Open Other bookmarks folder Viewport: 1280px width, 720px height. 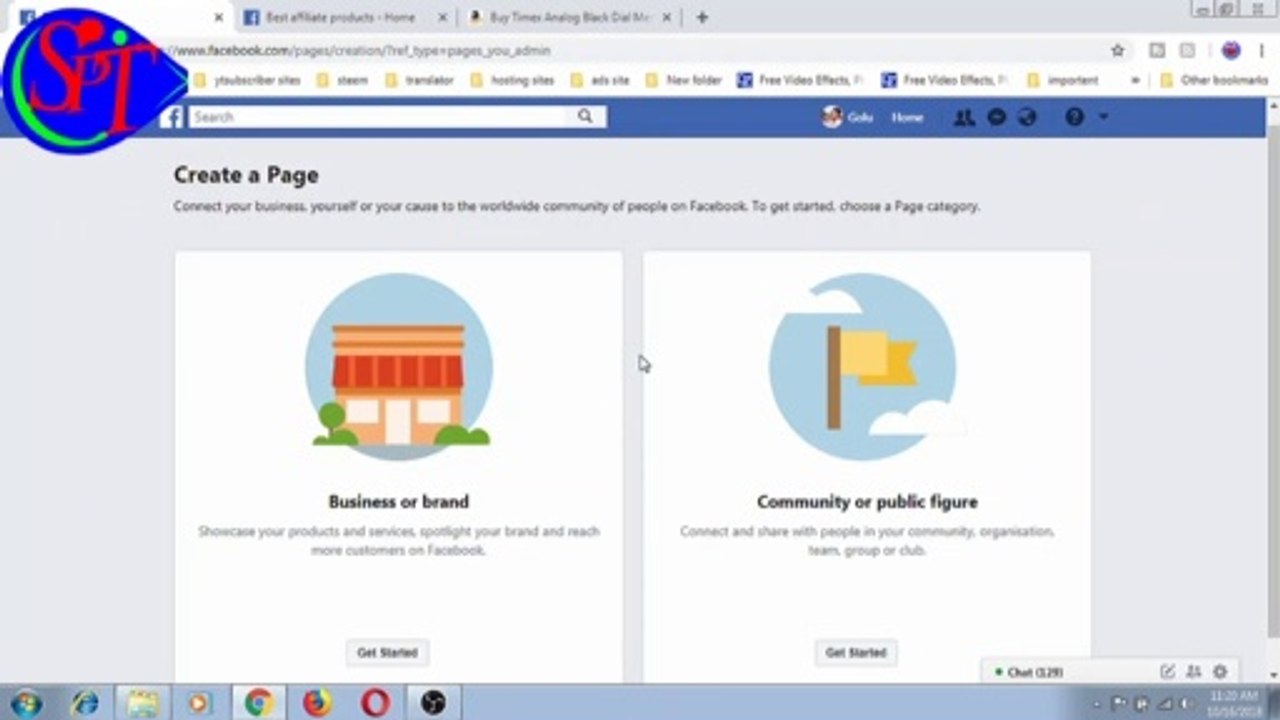1214,80
